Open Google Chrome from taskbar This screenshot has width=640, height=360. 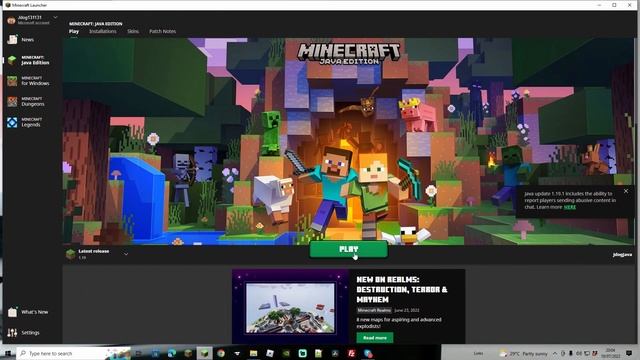point(221,353)
